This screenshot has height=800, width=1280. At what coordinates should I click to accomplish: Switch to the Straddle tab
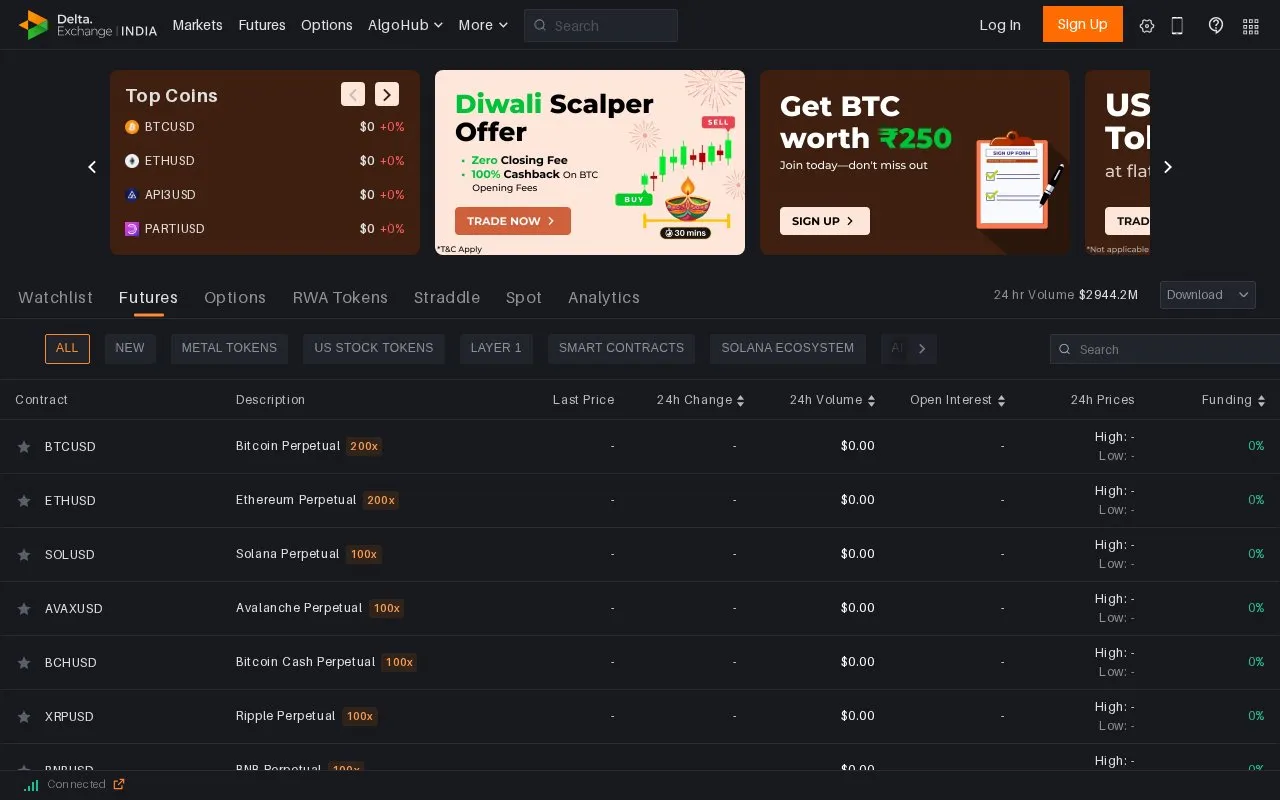click(x=447, y=297)
